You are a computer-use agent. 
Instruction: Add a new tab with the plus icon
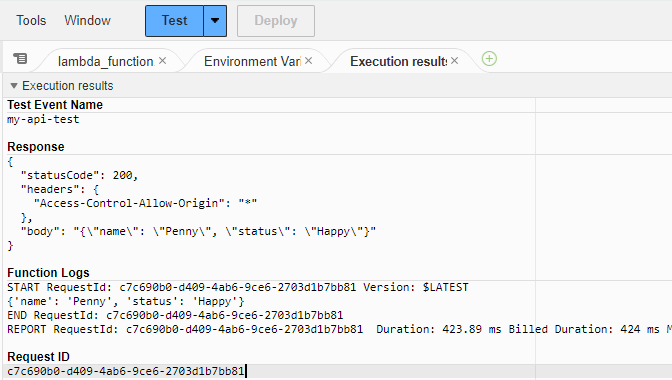pos(489,59)
